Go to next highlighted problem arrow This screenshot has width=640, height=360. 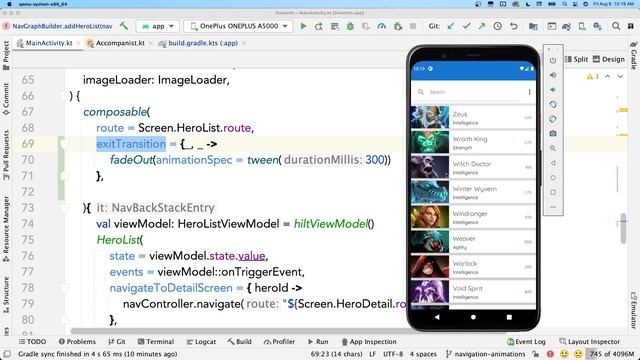tap(620, 76)
